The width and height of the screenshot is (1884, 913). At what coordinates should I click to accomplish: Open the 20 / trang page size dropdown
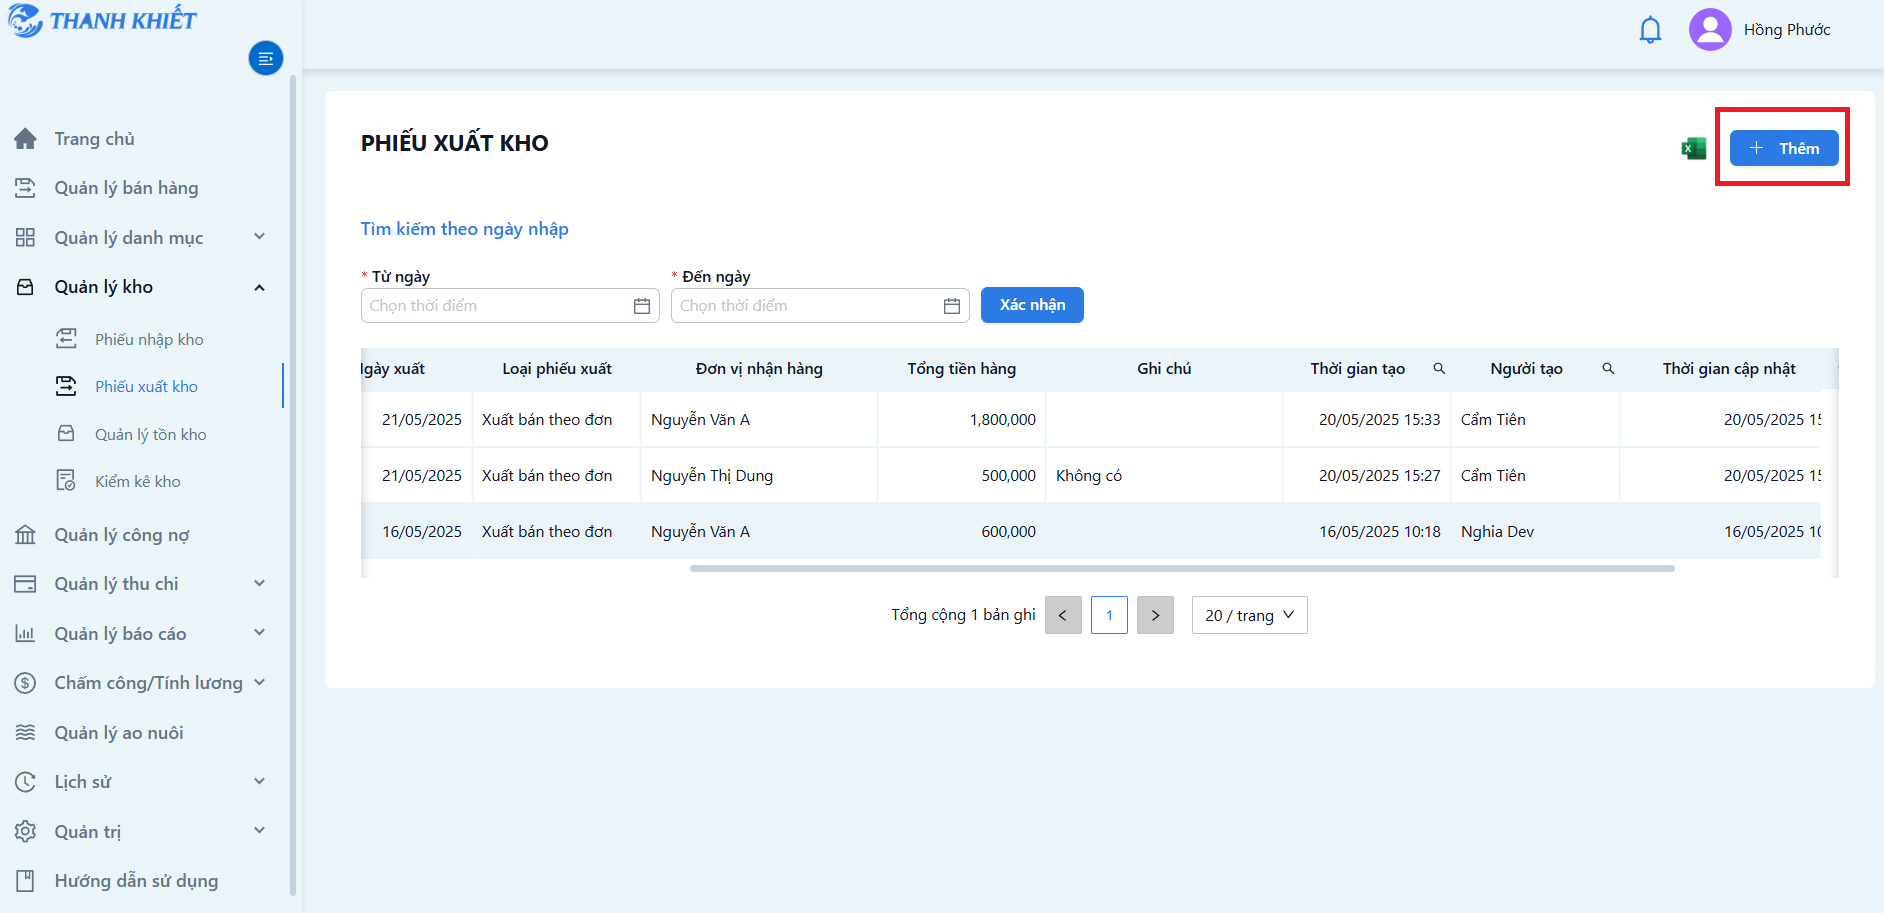click(1250, 615)
